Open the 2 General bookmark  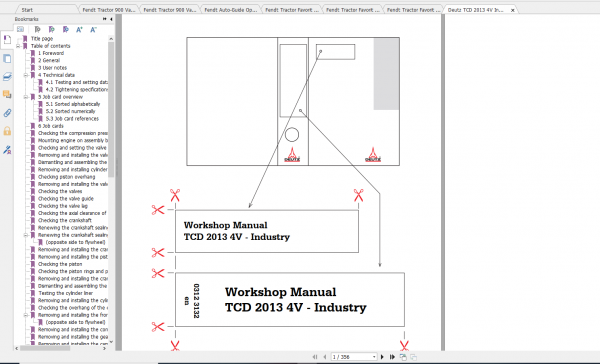[49, 60]
